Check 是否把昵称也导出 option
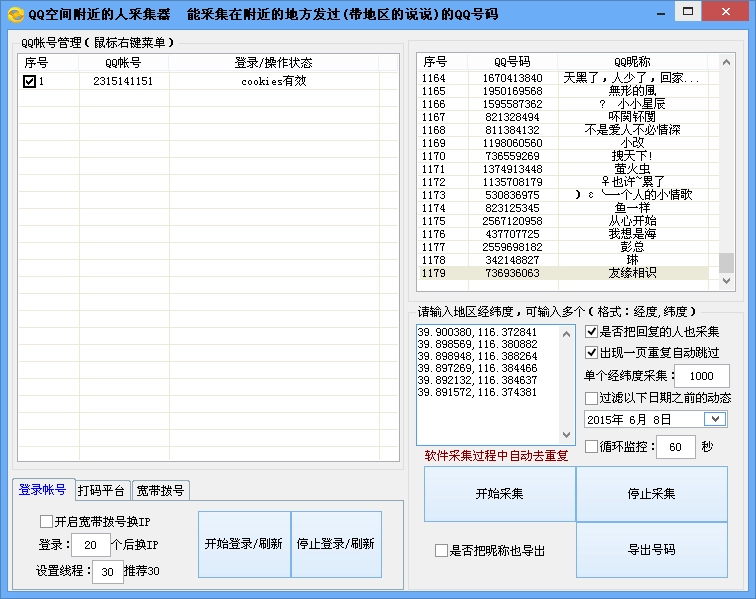756x599 pixels. [x=441, y=551]
